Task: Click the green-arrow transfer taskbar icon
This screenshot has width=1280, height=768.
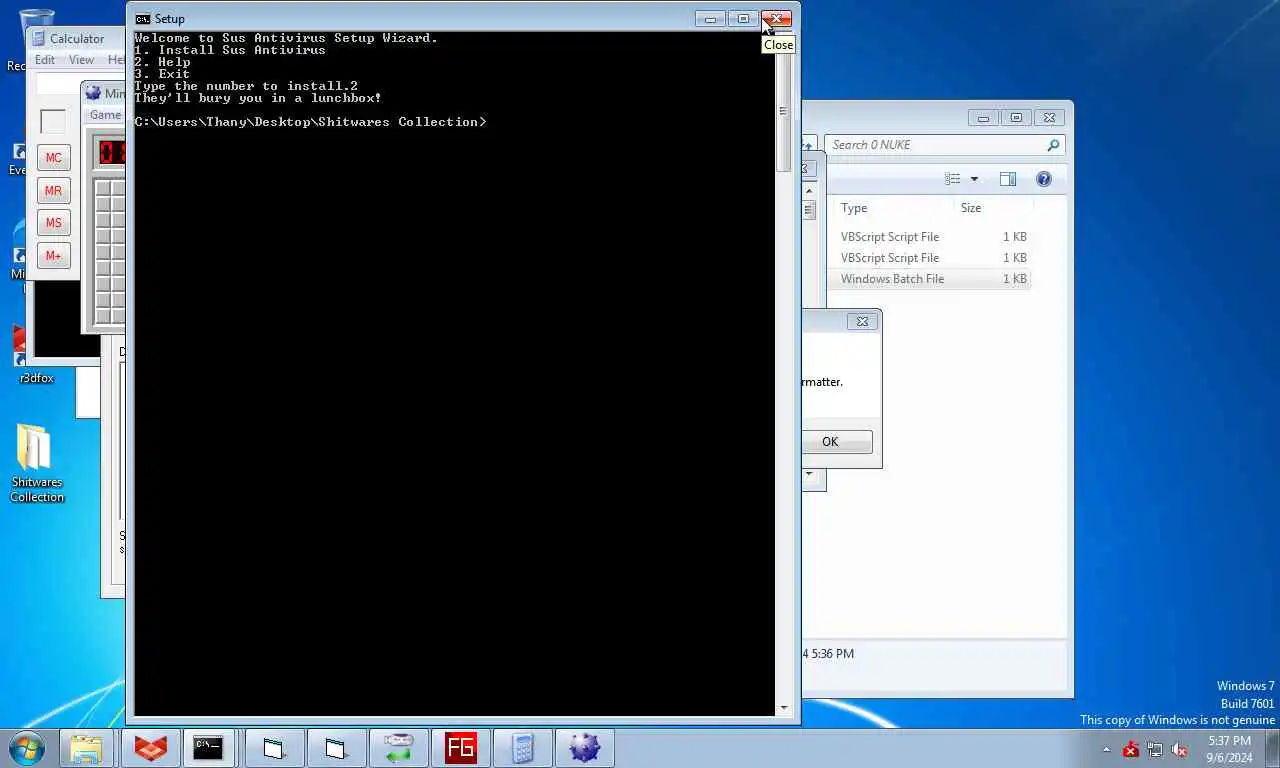Action: (x=398, y=748)
